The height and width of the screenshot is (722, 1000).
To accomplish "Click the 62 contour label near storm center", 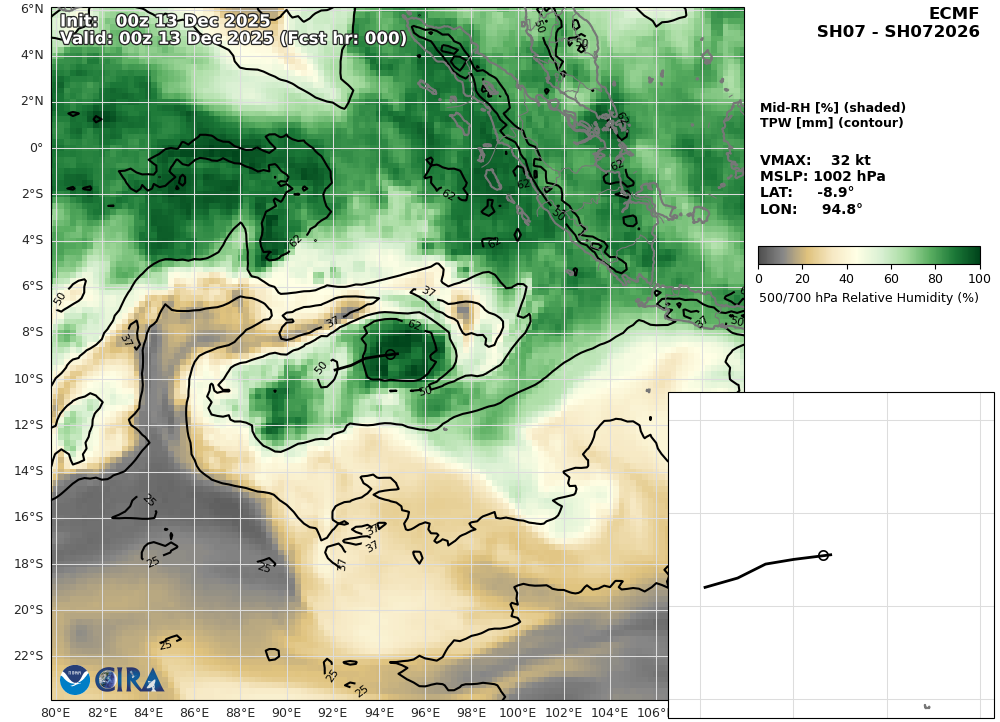I will pos(415,325).
